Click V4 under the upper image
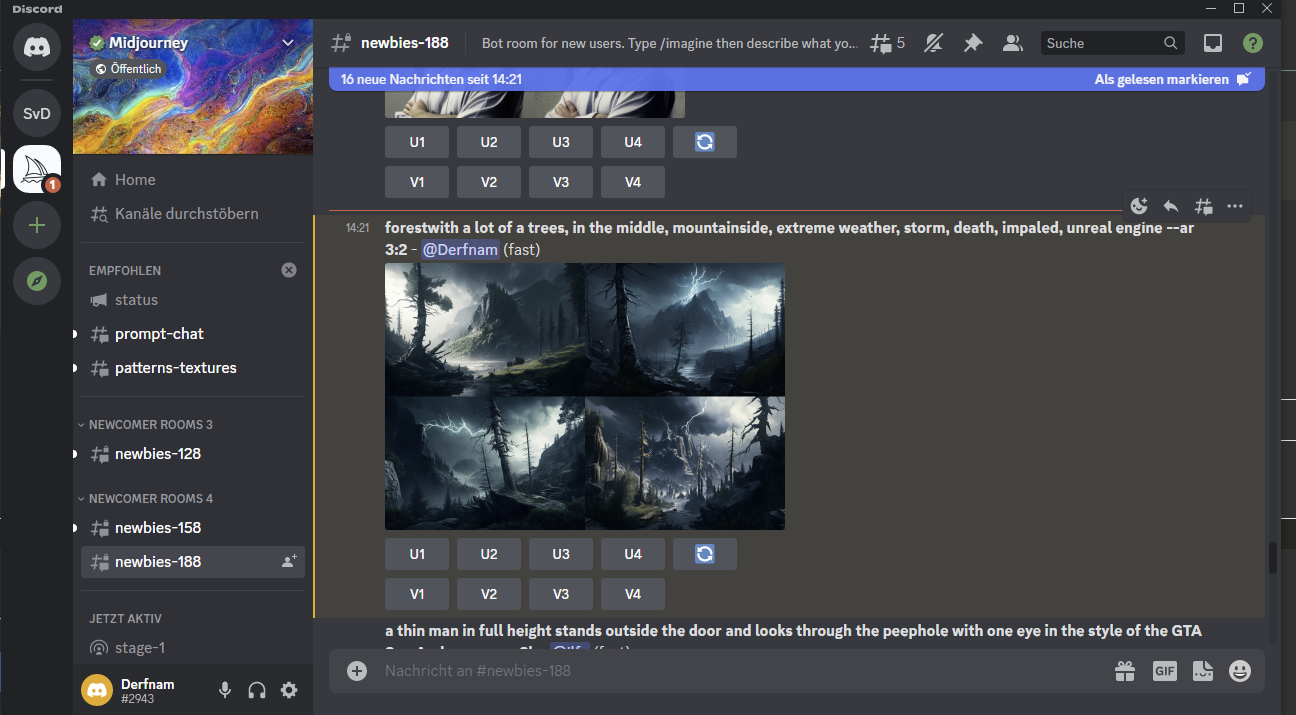1296x715 pixels. click(633, 182)
